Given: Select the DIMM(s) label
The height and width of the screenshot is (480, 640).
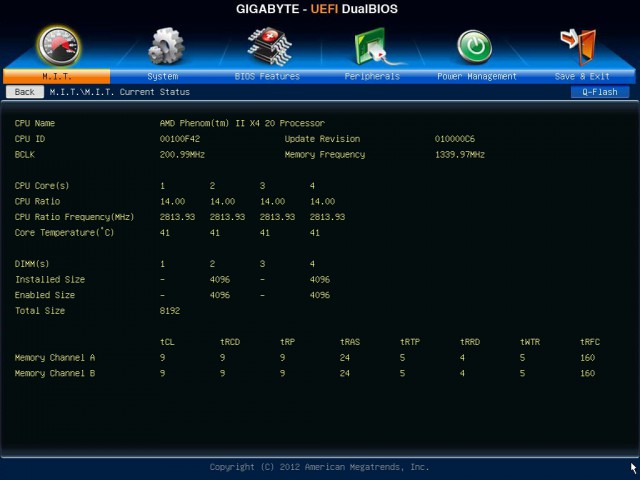Looking at the screenshot, I should (32, 264).
